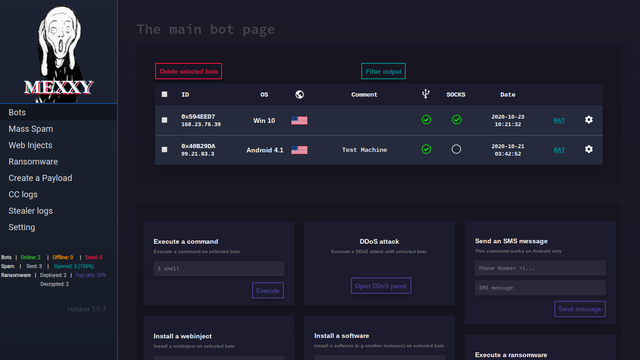
Task: Click the Opened: 3 (100%) spam statistic
Action: tap(74, 266)
